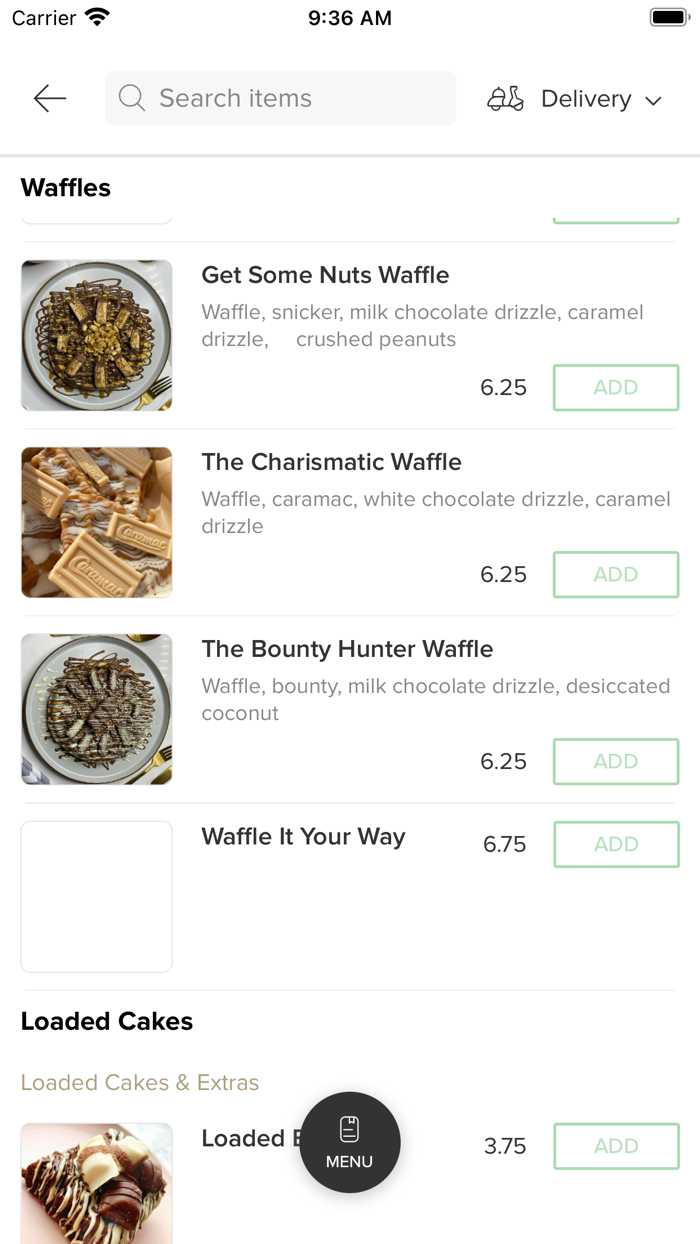
Task: Add The Bounty Hunter Waffle
Action: [x=616, y=761]
